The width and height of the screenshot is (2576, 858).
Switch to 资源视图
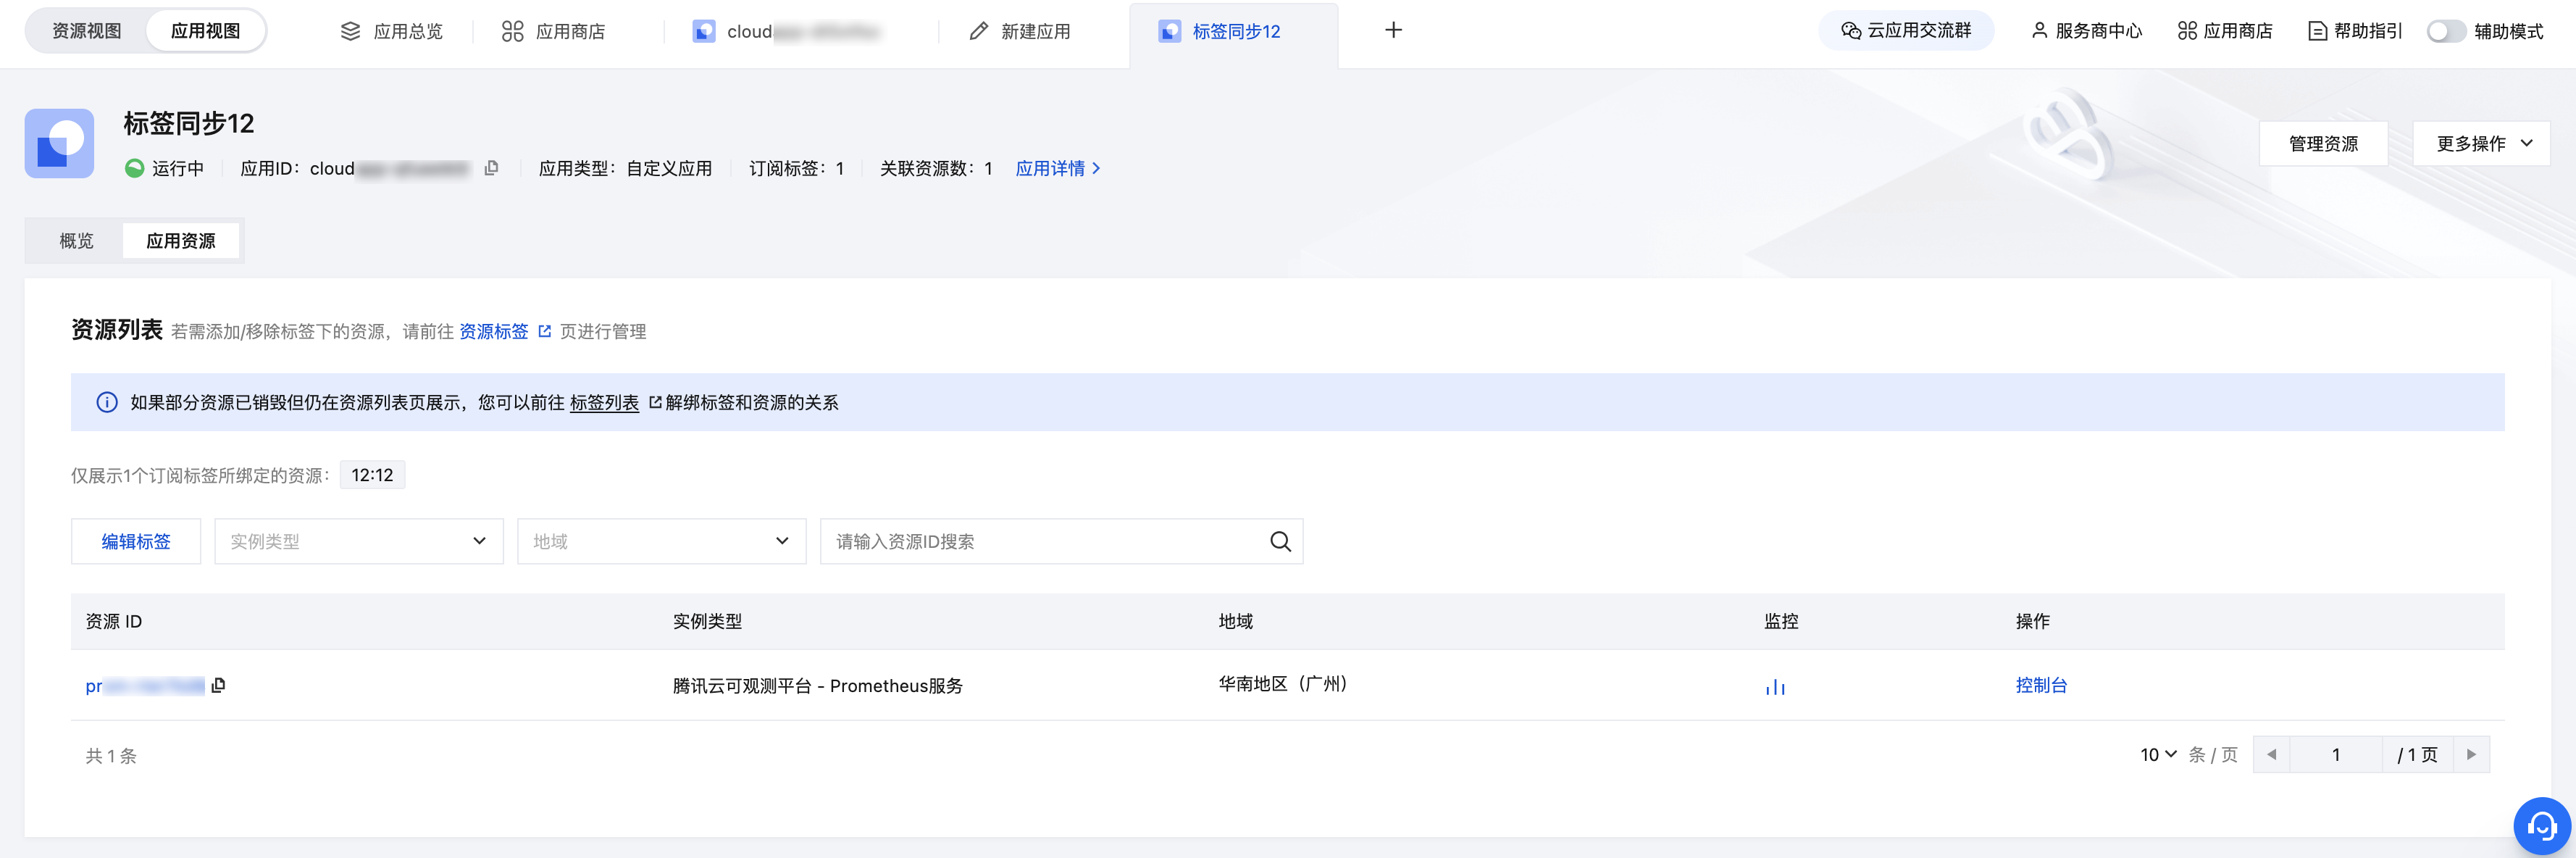click(x=87, y=31)
